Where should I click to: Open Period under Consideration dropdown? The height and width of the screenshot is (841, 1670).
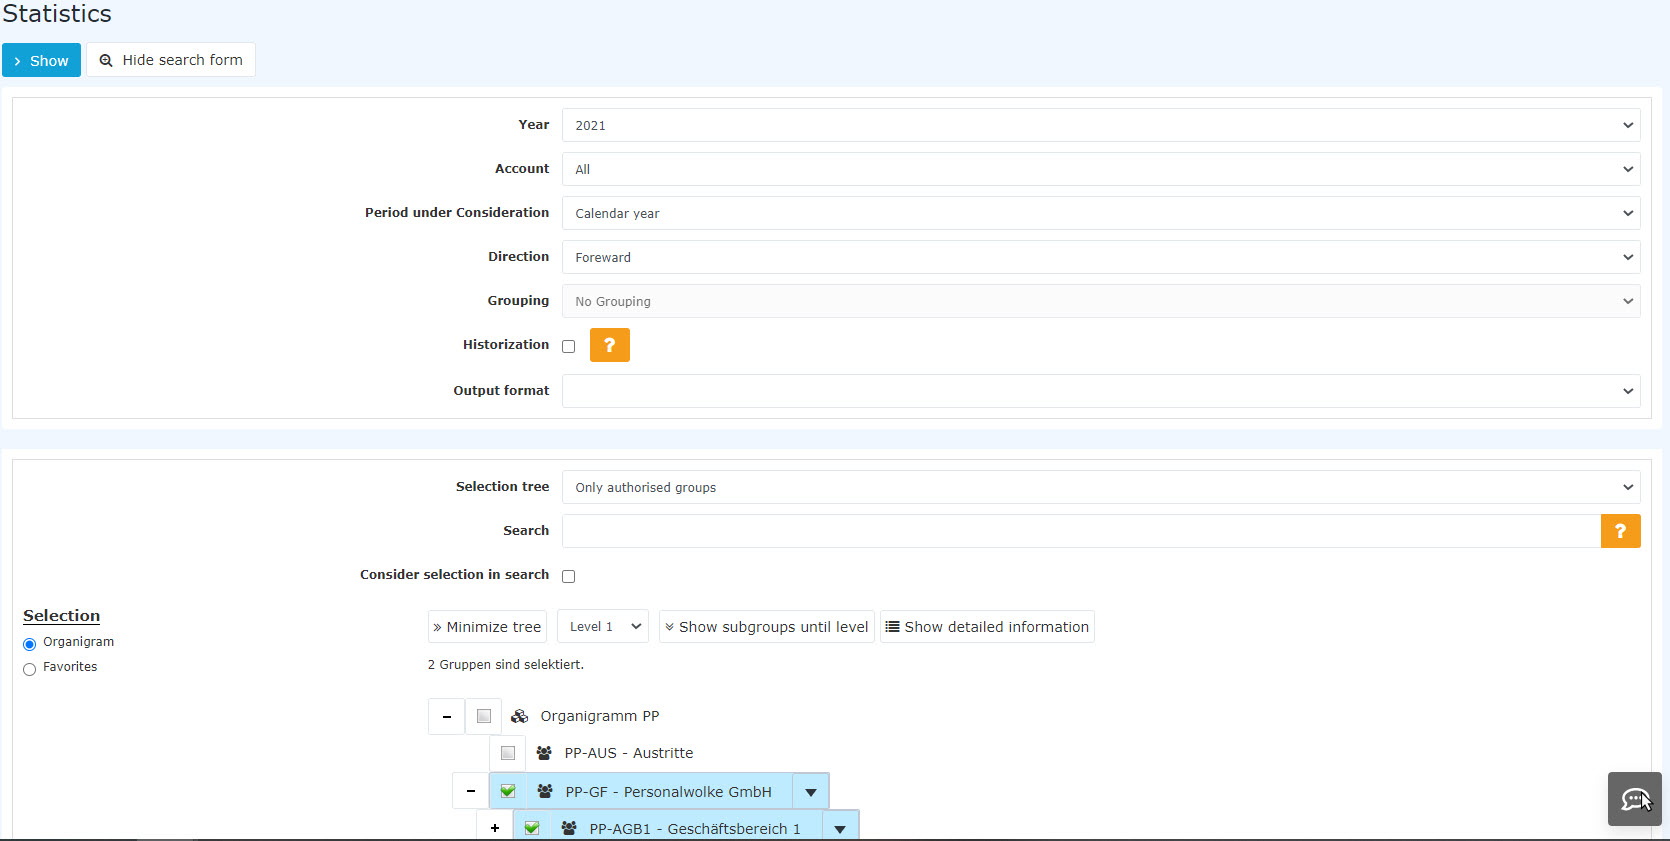(x=1101, y=213)
